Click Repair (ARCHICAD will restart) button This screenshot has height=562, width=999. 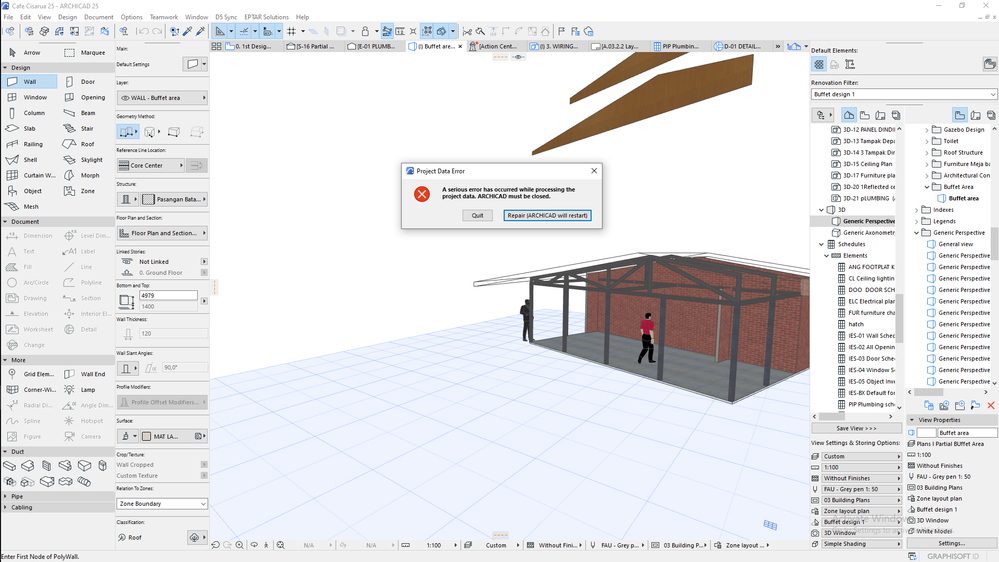pos(547,215)
